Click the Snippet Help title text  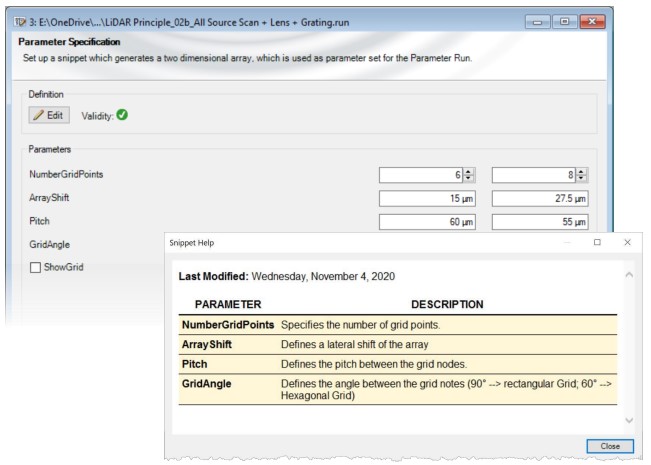[191, 243]
